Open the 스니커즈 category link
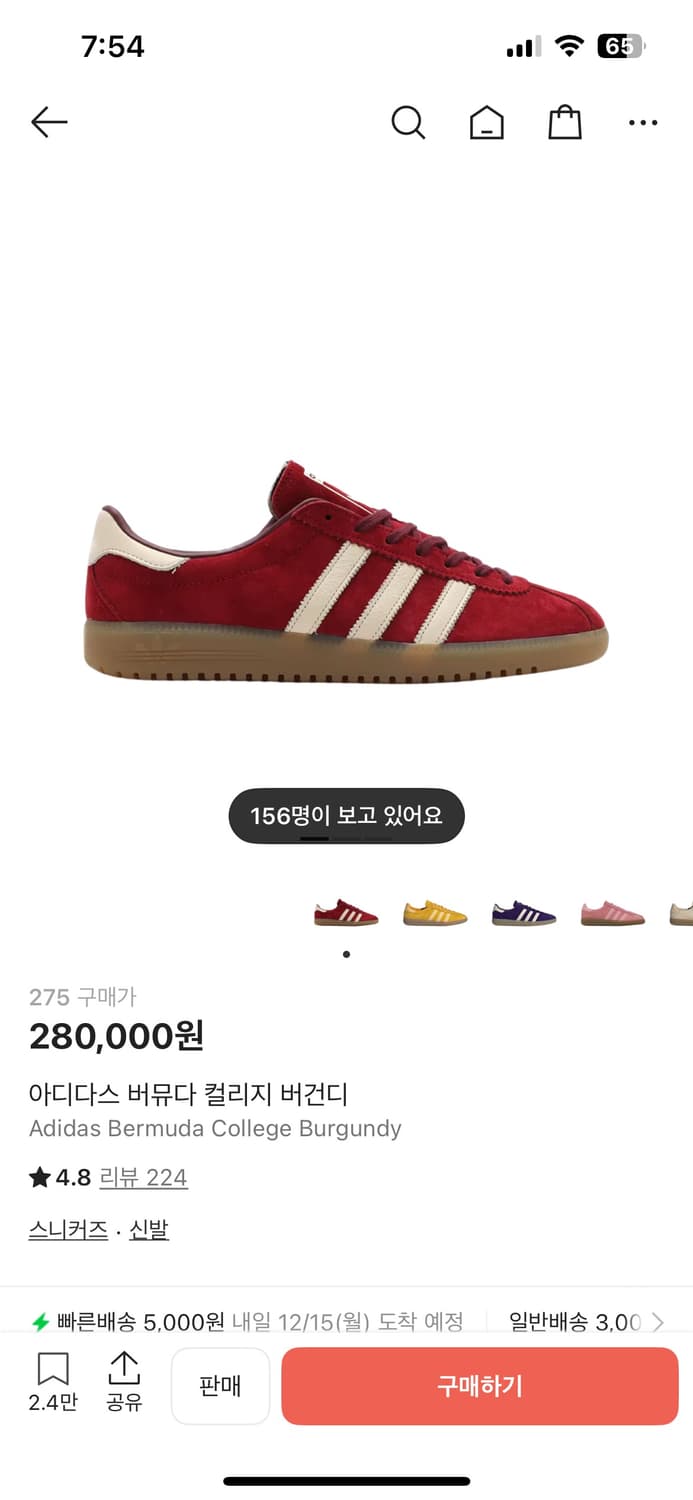 click(x=68, y=1230)
